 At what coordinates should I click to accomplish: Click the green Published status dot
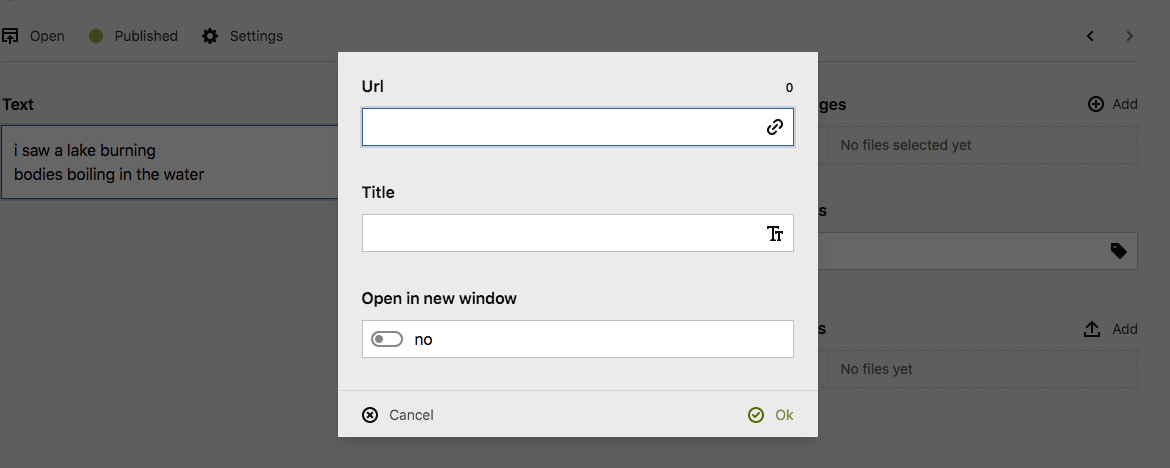click(97, 36)
